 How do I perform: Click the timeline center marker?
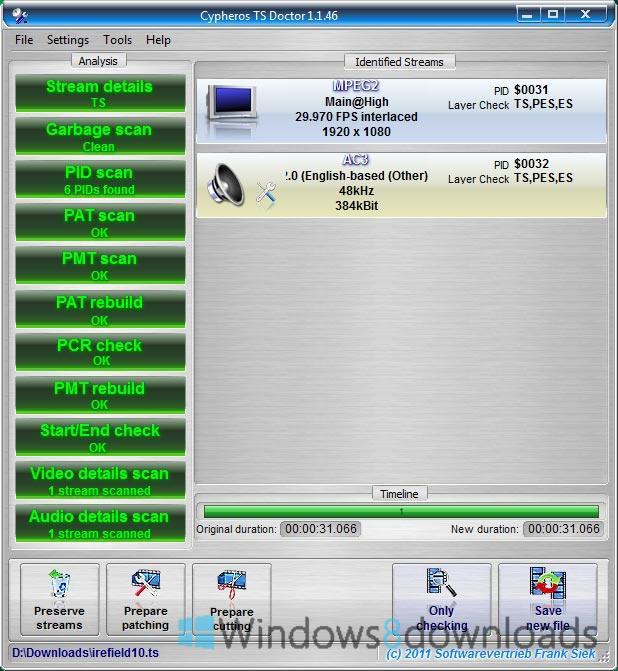pyautogui.click(x=401, y=511)
